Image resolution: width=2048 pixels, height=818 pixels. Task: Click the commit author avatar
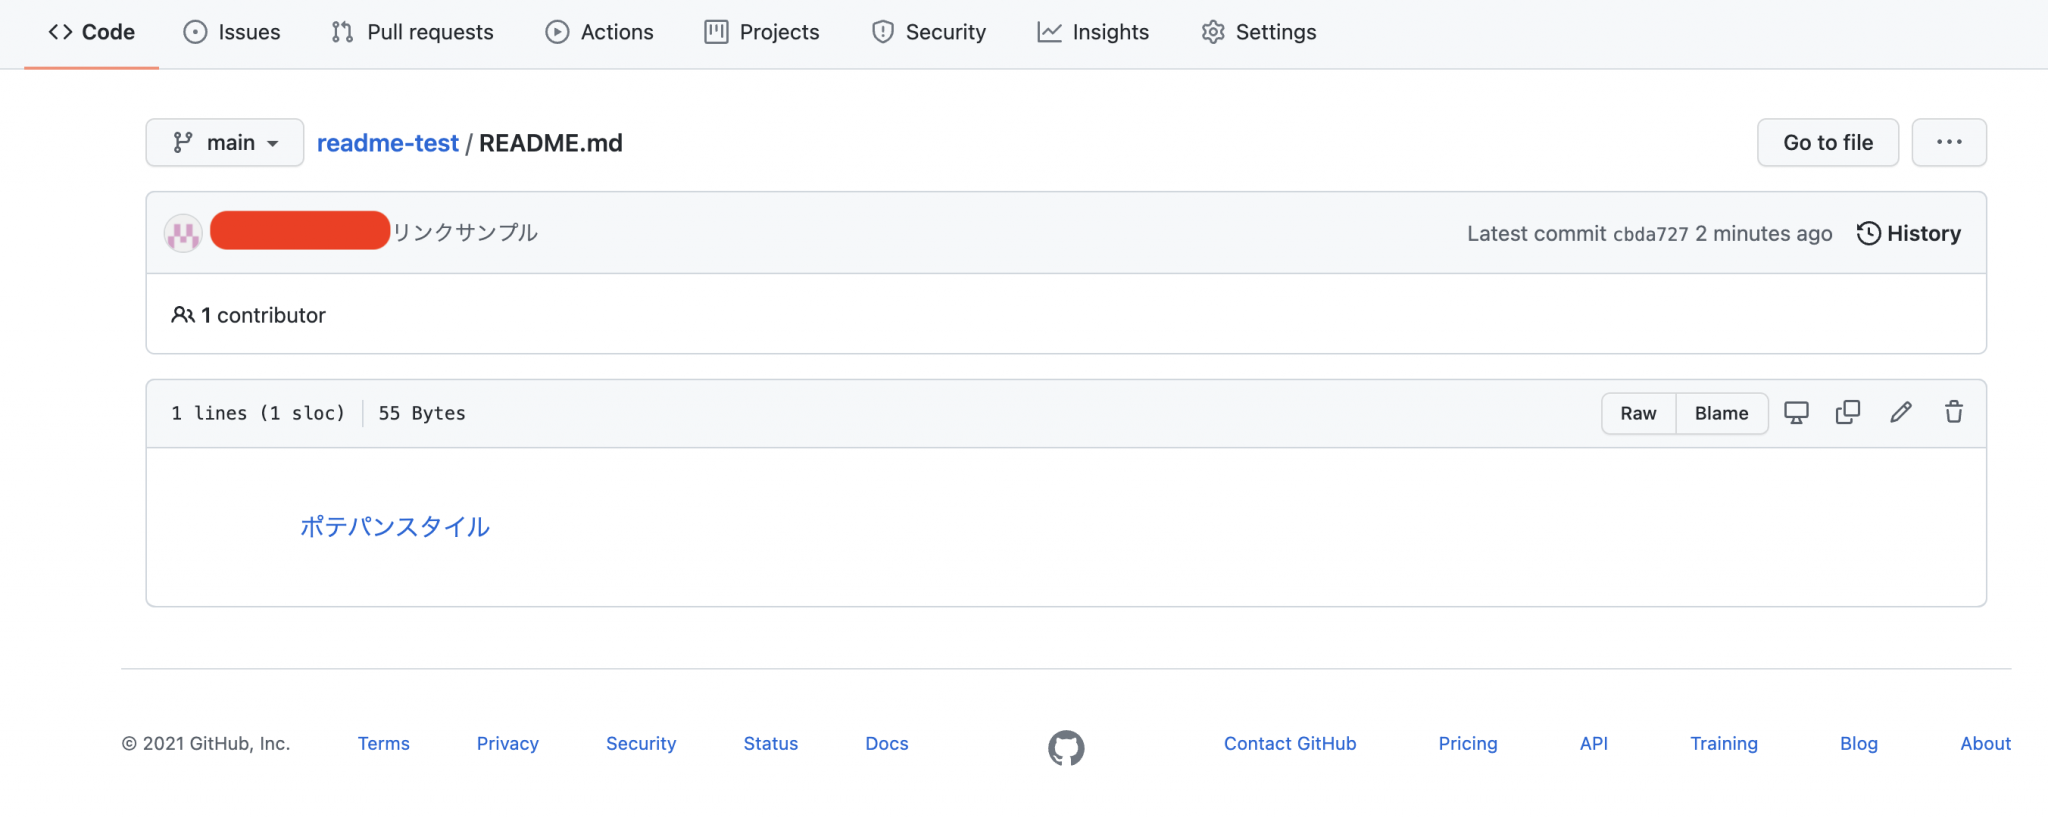click(x=183, y=233)
